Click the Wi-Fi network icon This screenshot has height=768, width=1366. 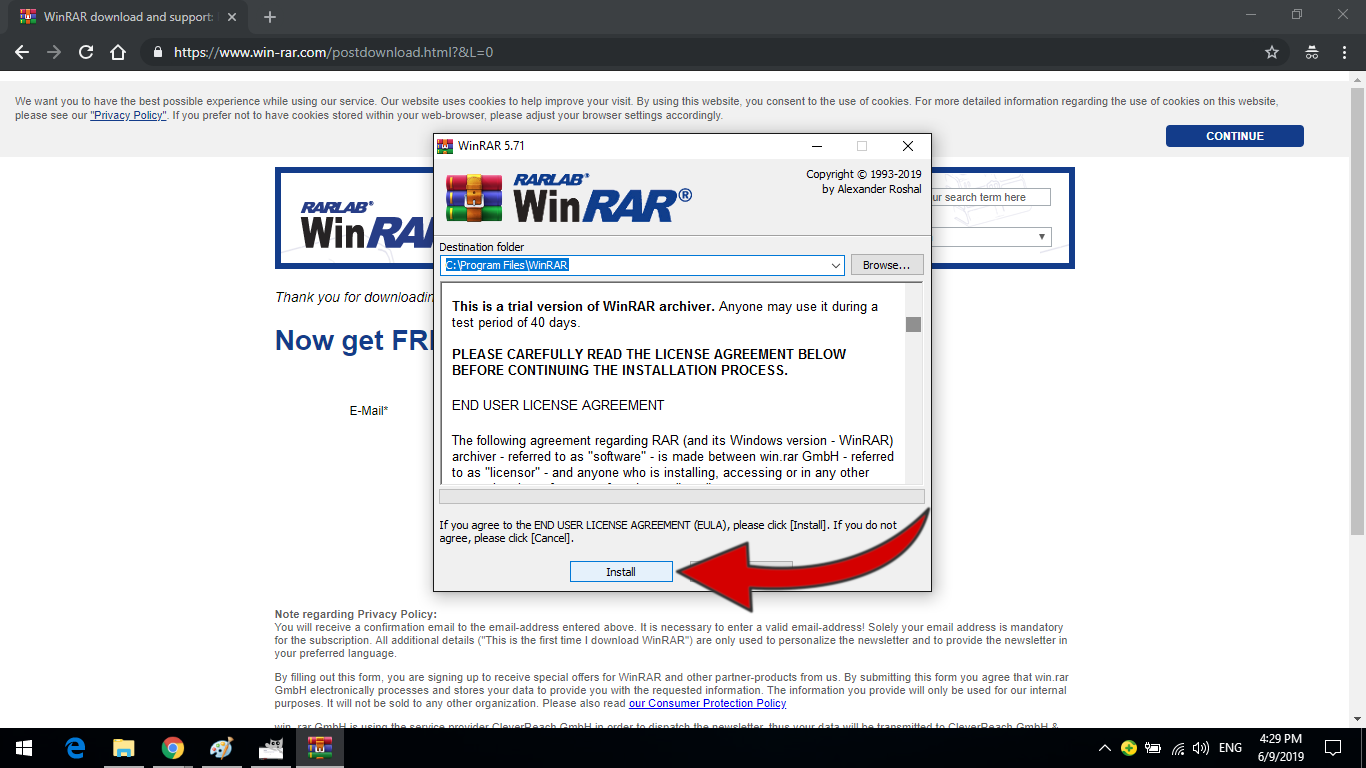coord(1178,748)
